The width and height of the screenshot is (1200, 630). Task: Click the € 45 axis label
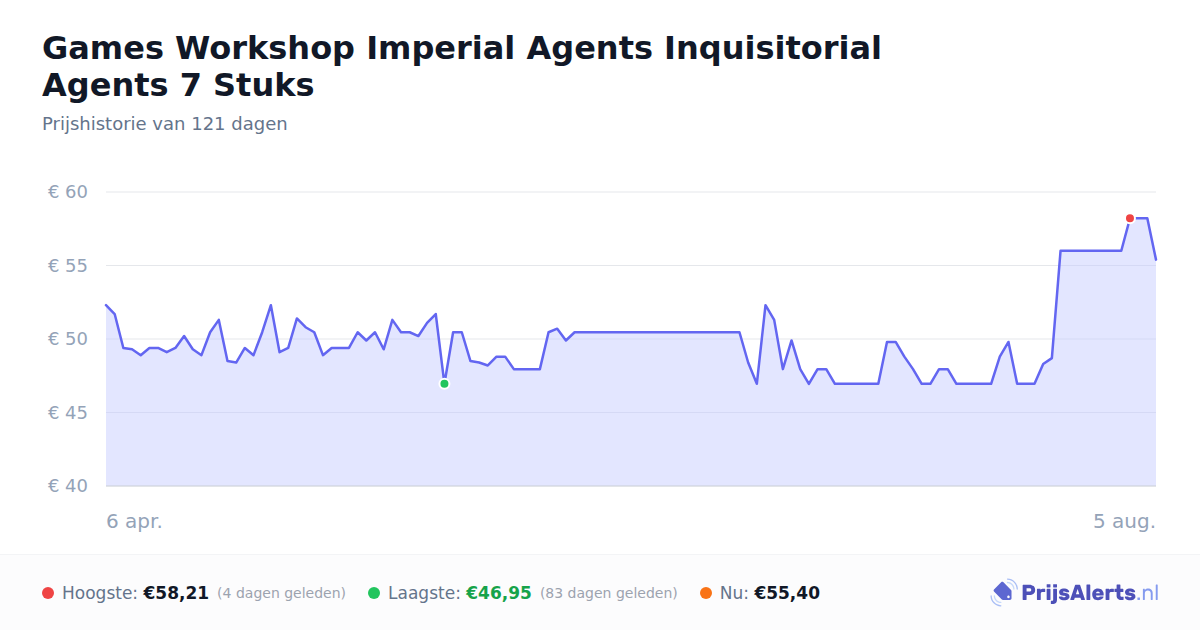click(x=68, y=413)
